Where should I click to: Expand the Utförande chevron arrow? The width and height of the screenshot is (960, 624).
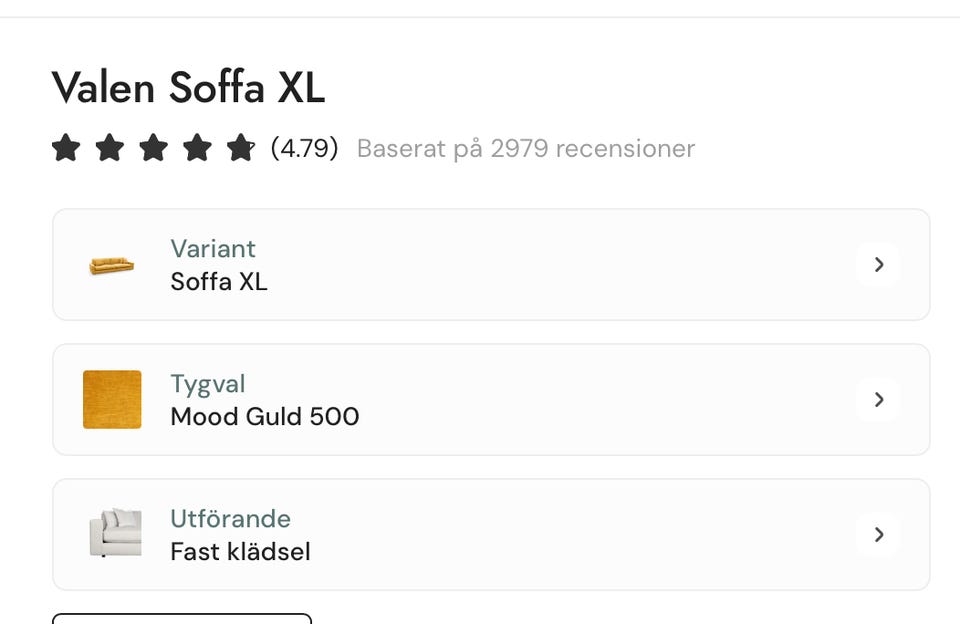point(879,535)
